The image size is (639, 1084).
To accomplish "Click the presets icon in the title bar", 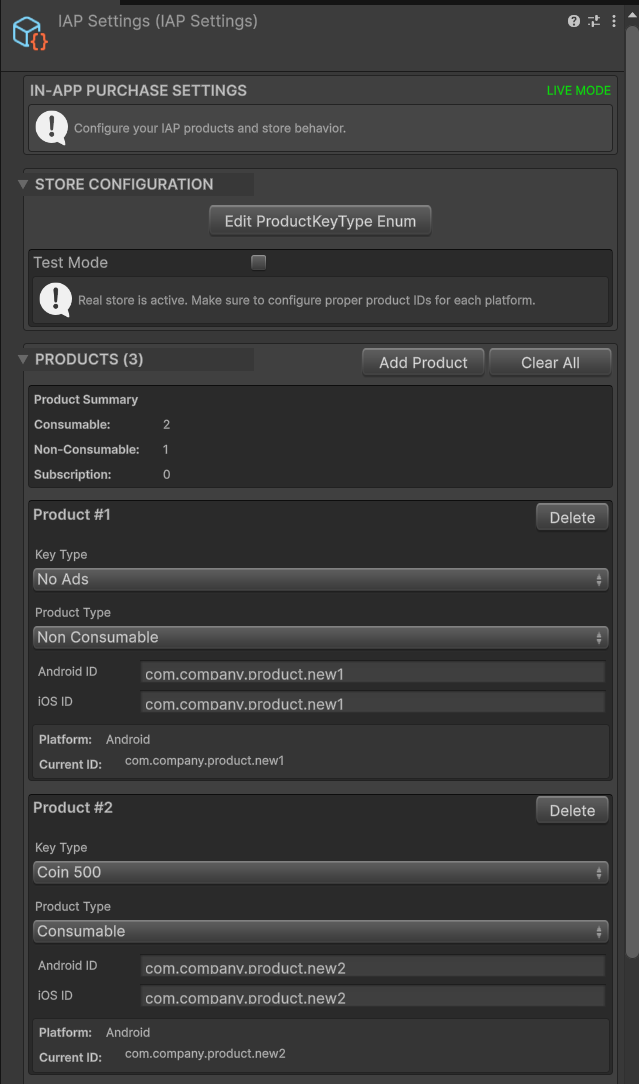I will (594, 21).
